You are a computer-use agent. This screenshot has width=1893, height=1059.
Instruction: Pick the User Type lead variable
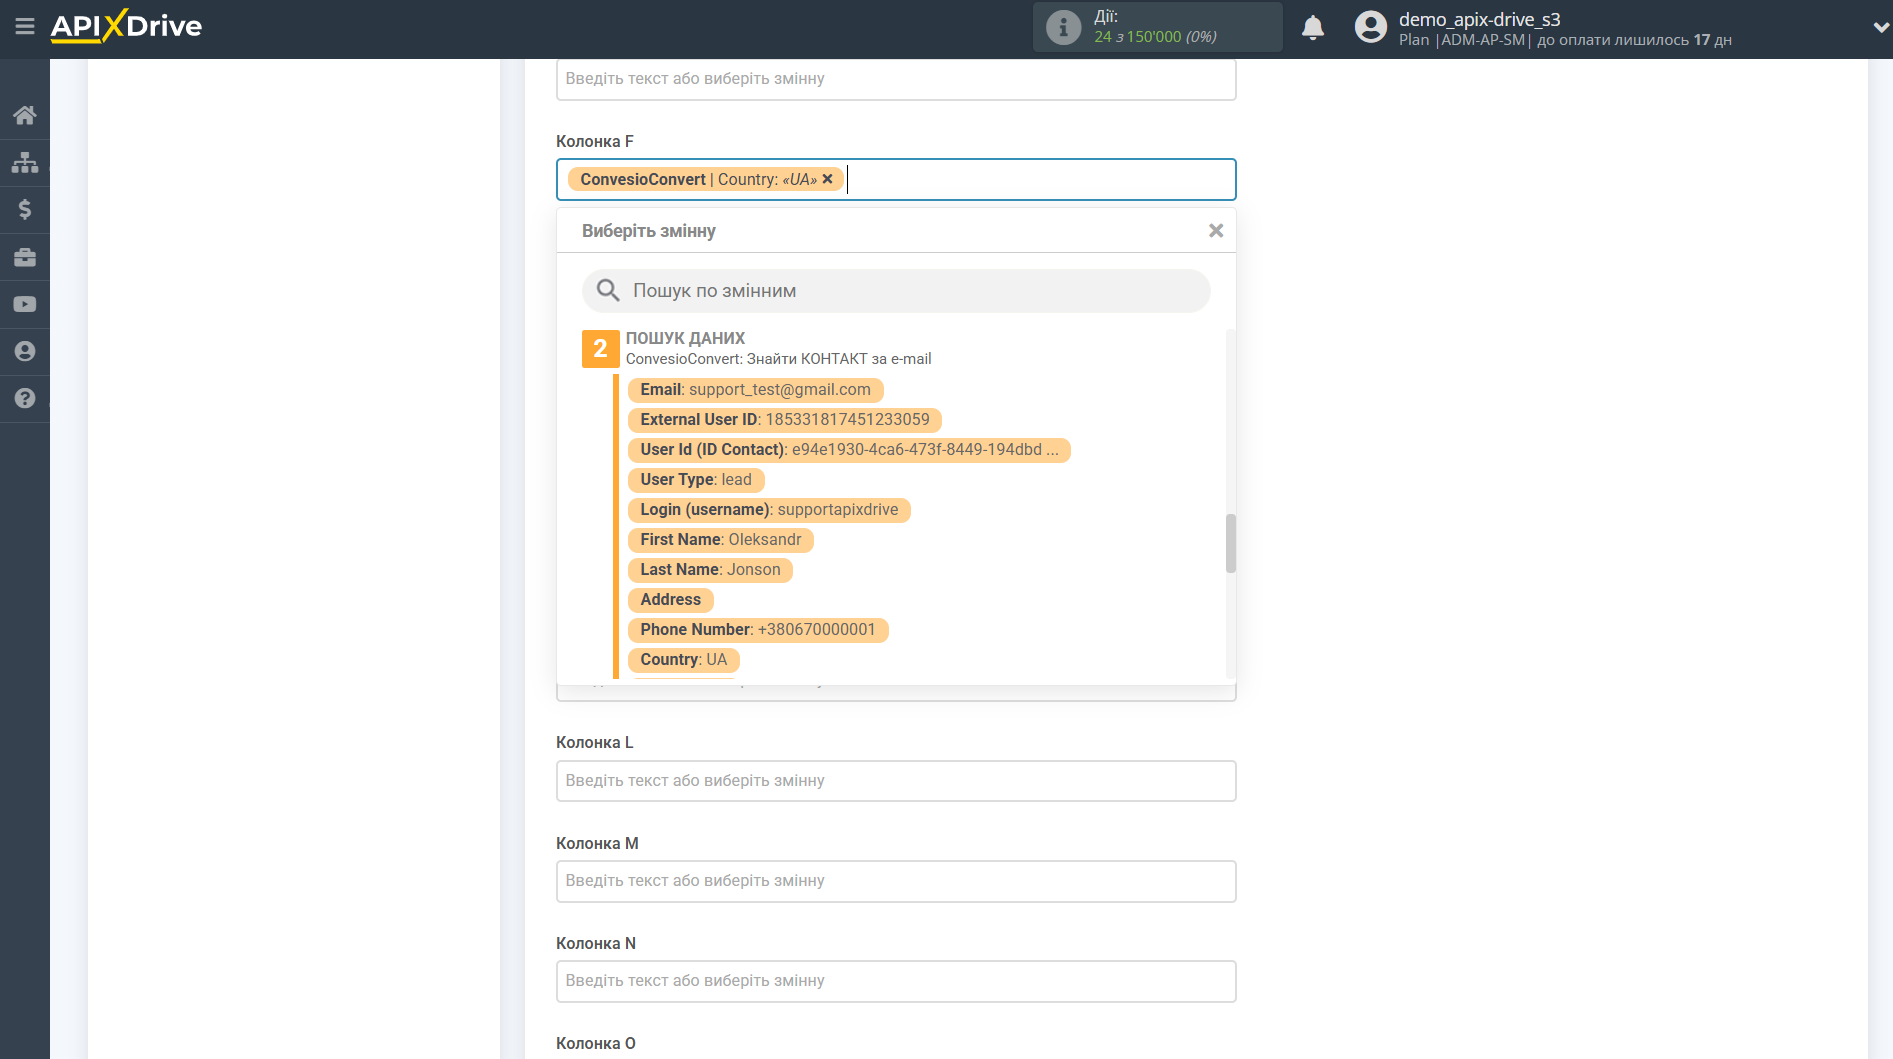tap(695, 480)
